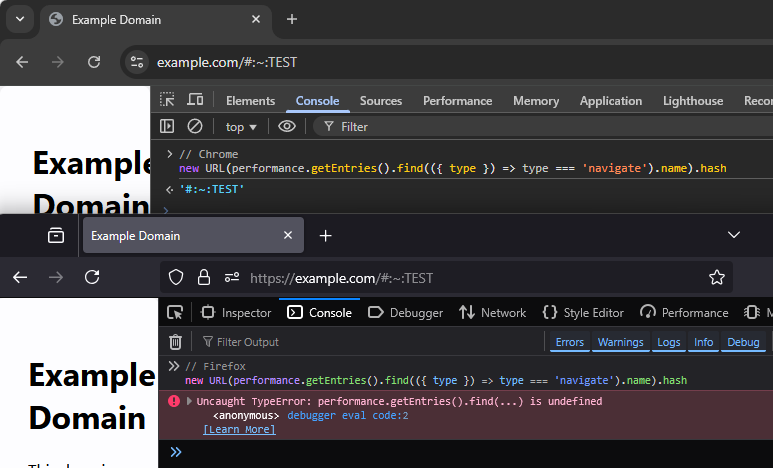
Task: Switch to Elements tab in Chrome DevTools
Action: pos(250,101)
